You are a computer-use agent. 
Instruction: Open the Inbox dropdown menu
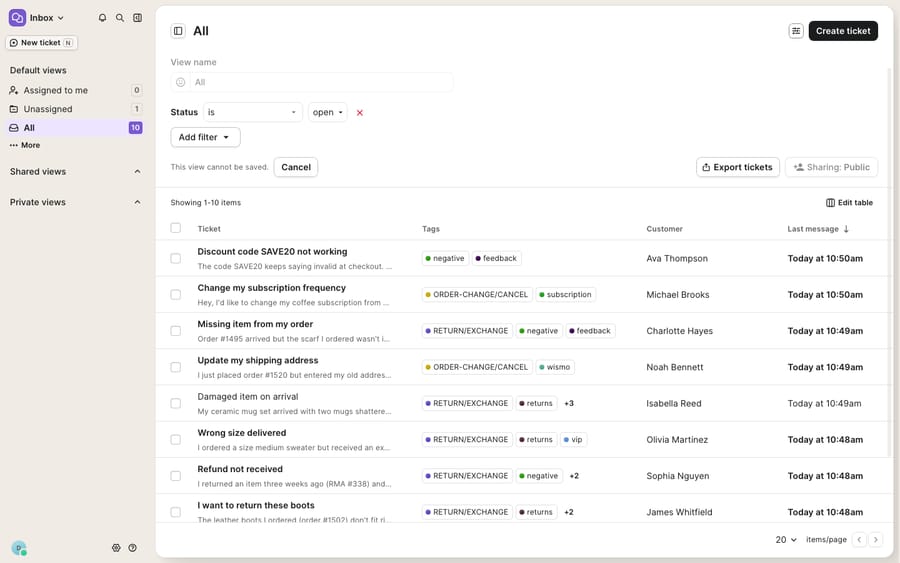click(46, 18)
